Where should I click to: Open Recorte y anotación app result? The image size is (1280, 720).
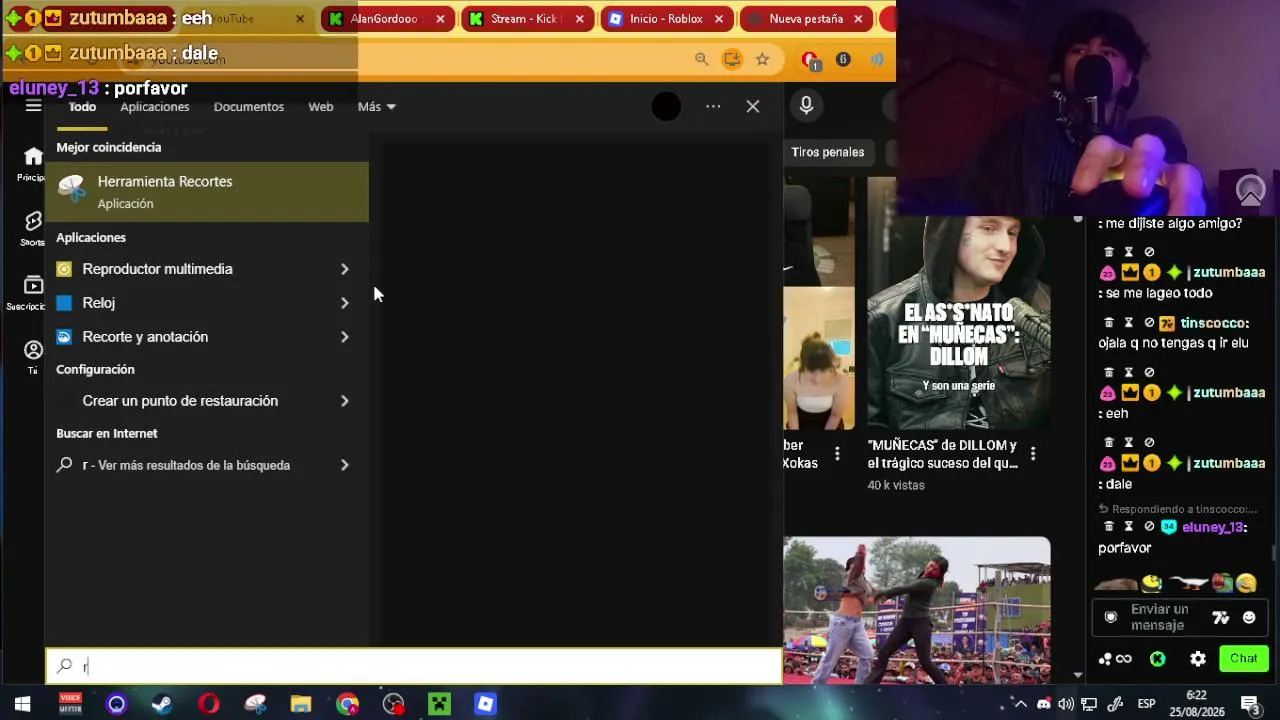point(145,337)
